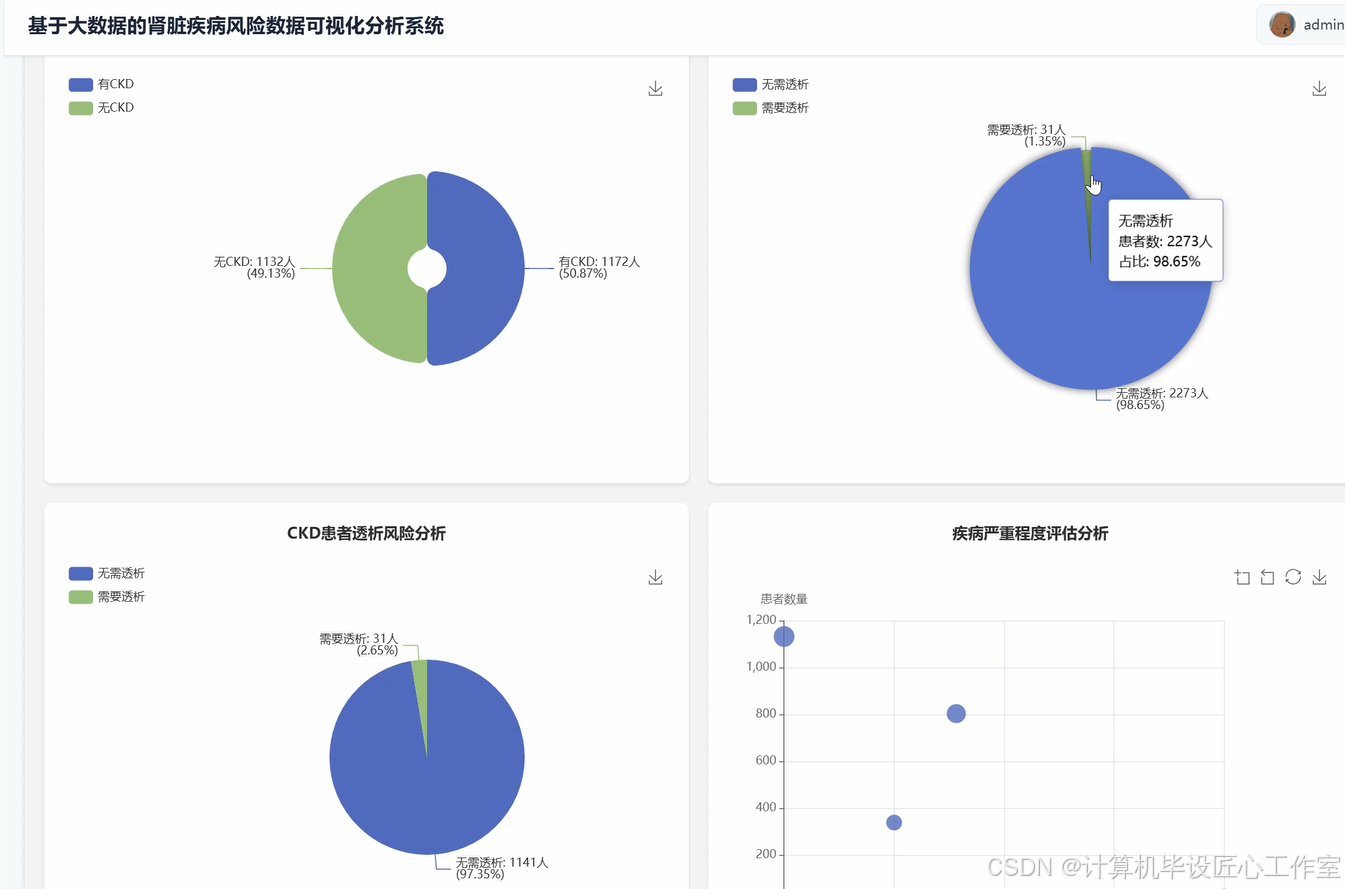Image resolution: width=1345 pixels, height=889 pixels.
Task: Click the label 需要透析: 31人 (1.35%)
Action: point(1026,135)
